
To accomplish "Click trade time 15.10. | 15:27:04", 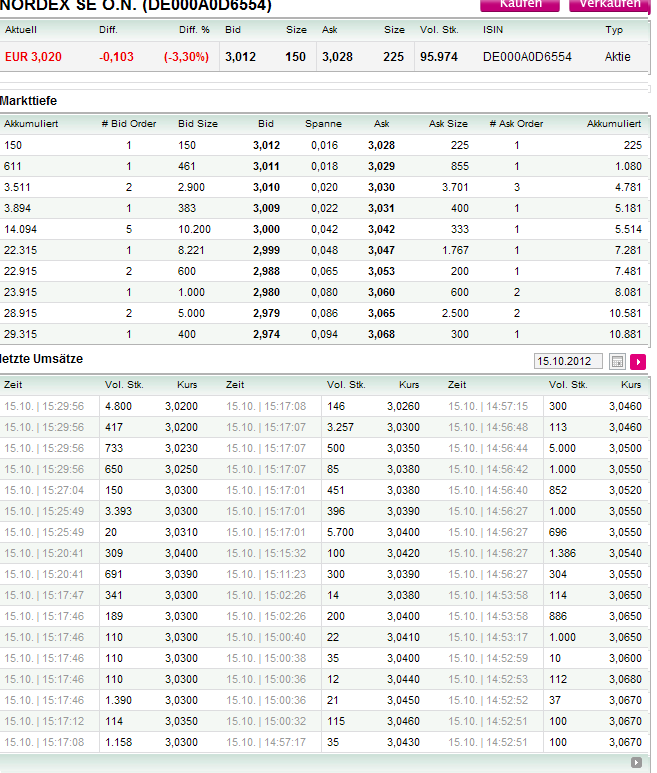I will (x=44, y=491).
